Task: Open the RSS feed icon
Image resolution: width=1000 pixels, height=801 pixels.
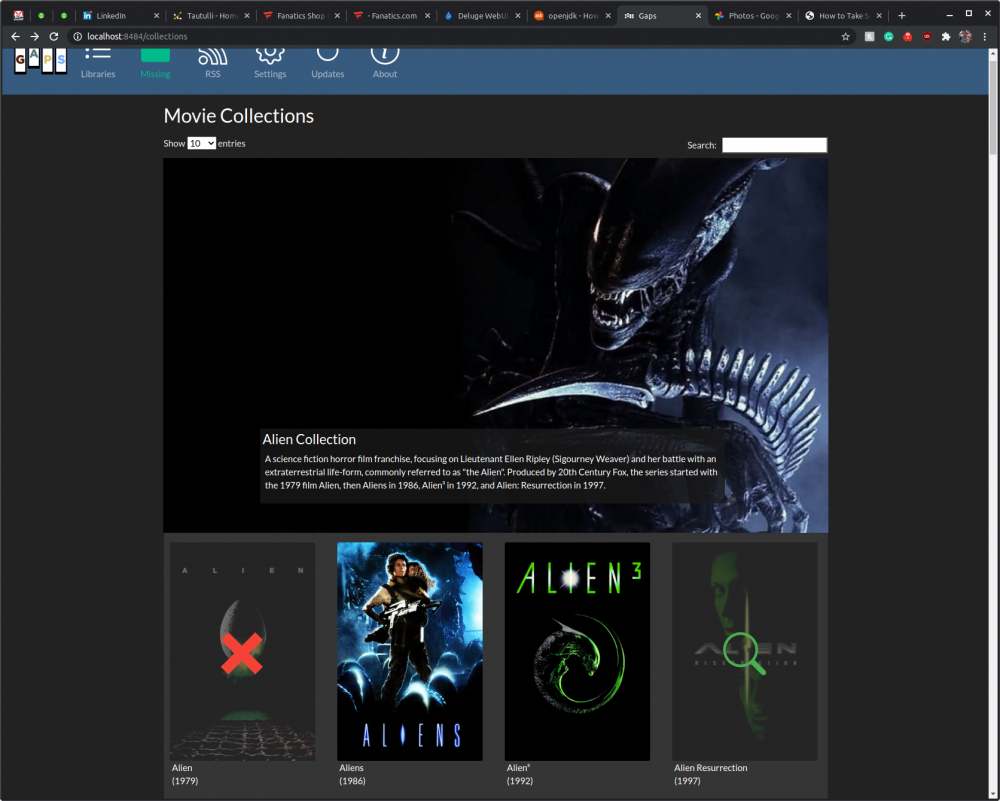Action: [x=212, y=57]
